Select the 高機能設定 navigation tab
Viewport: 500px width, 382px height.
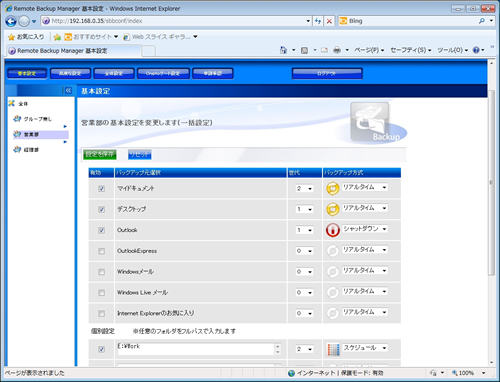70,73
